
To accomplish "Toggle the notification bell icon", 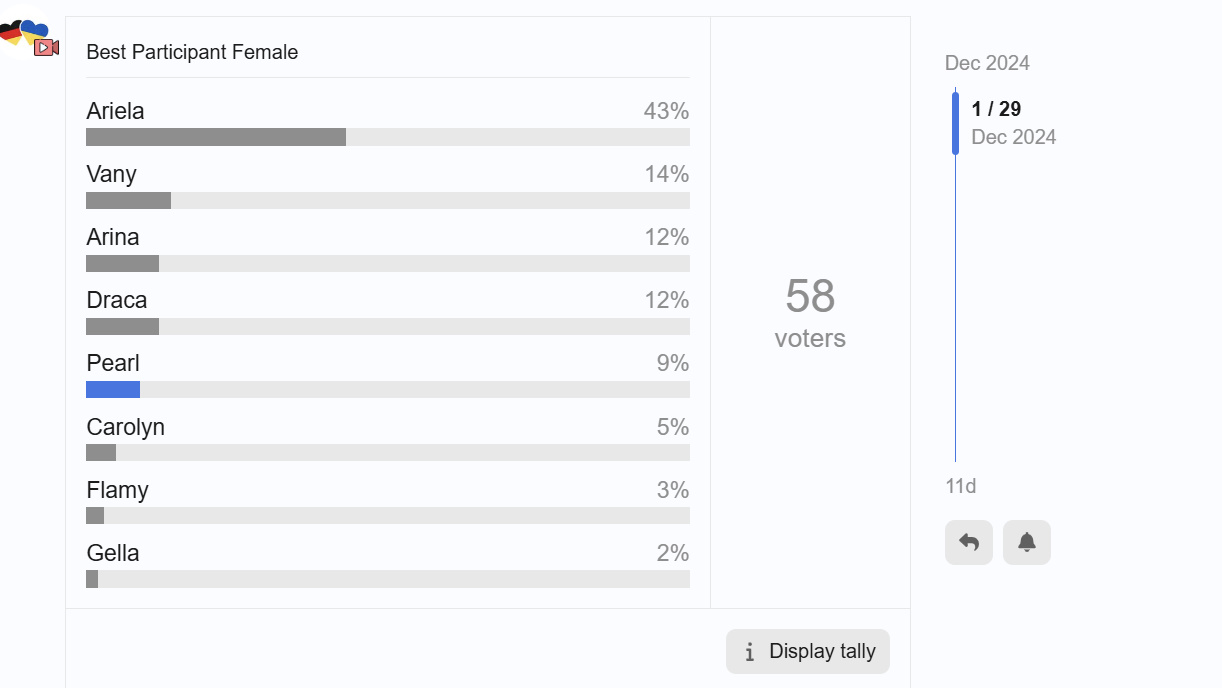I will [x=1026, y=542].
